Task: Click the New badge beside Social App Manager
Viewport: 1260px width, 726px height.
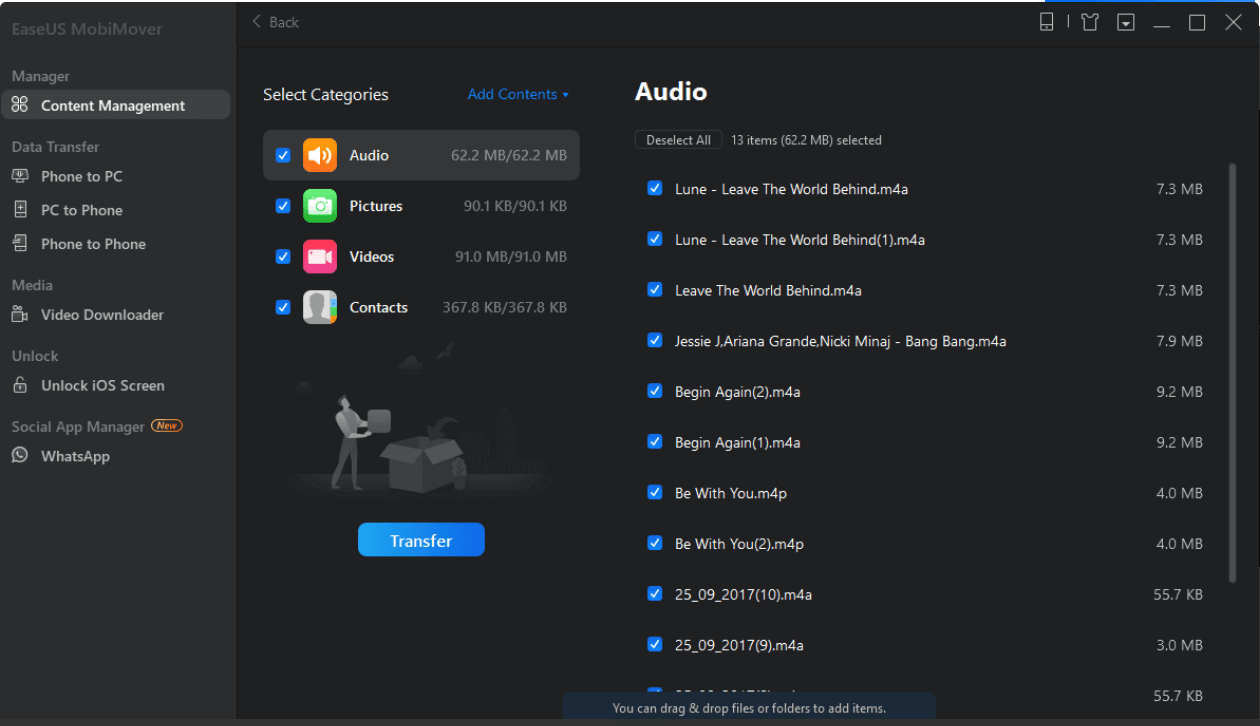Action: pyautogui.click(x=166, y=426)
